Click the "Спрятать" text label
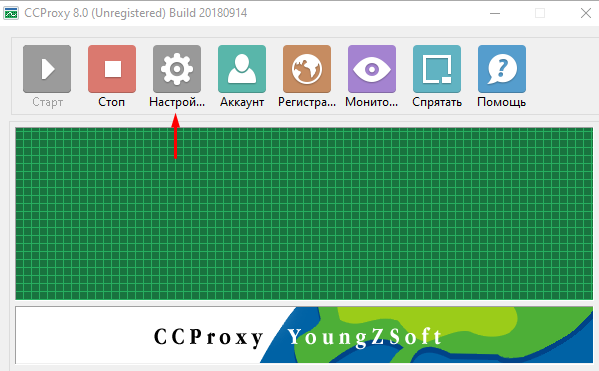This screenshot has width=599, height=371. click(437, 102)
